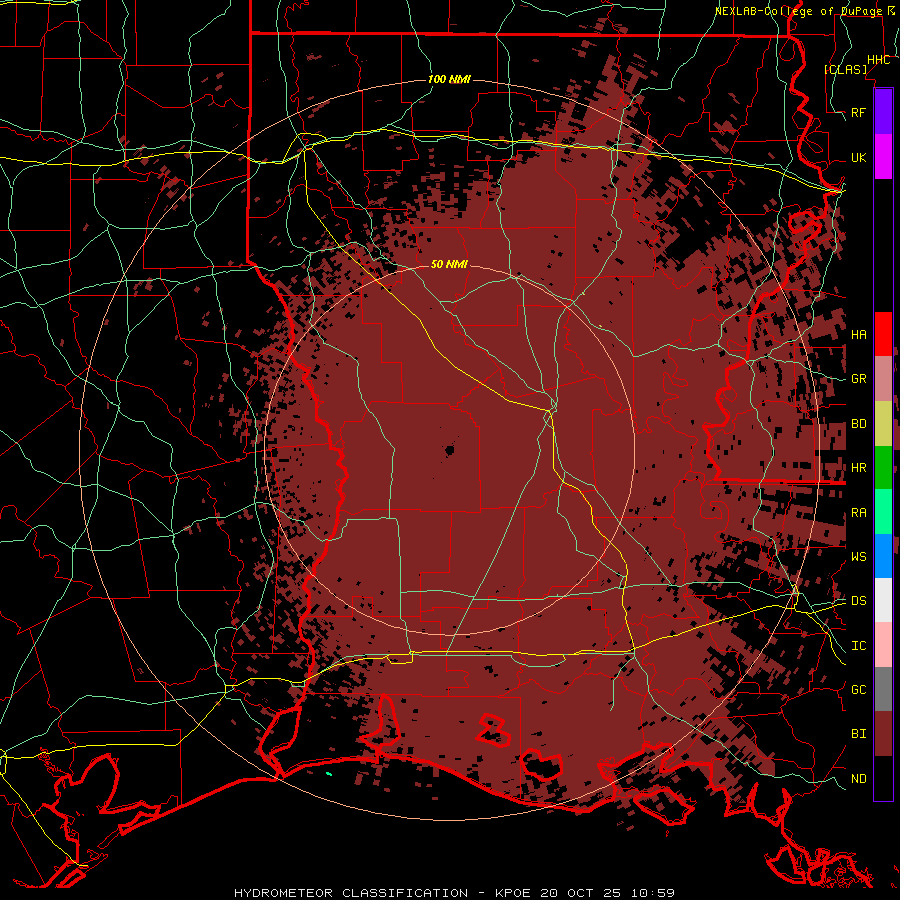Click the 'HHC' product code label
900x900 pixels.
879,60
